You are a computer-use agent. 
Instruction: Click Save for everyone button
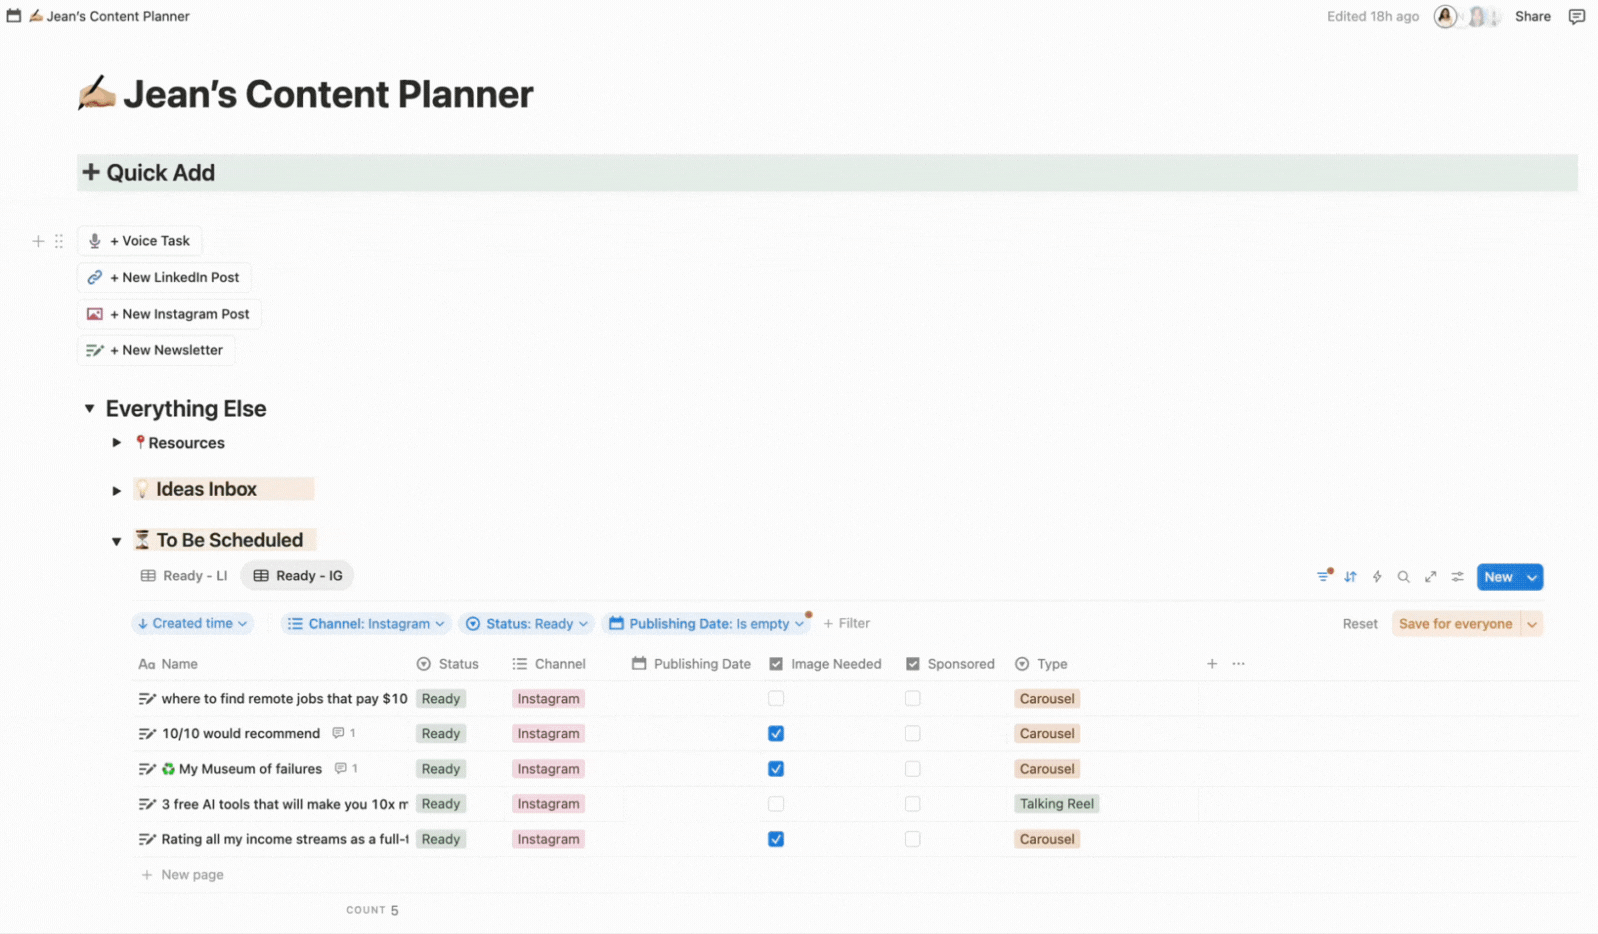1455,624
